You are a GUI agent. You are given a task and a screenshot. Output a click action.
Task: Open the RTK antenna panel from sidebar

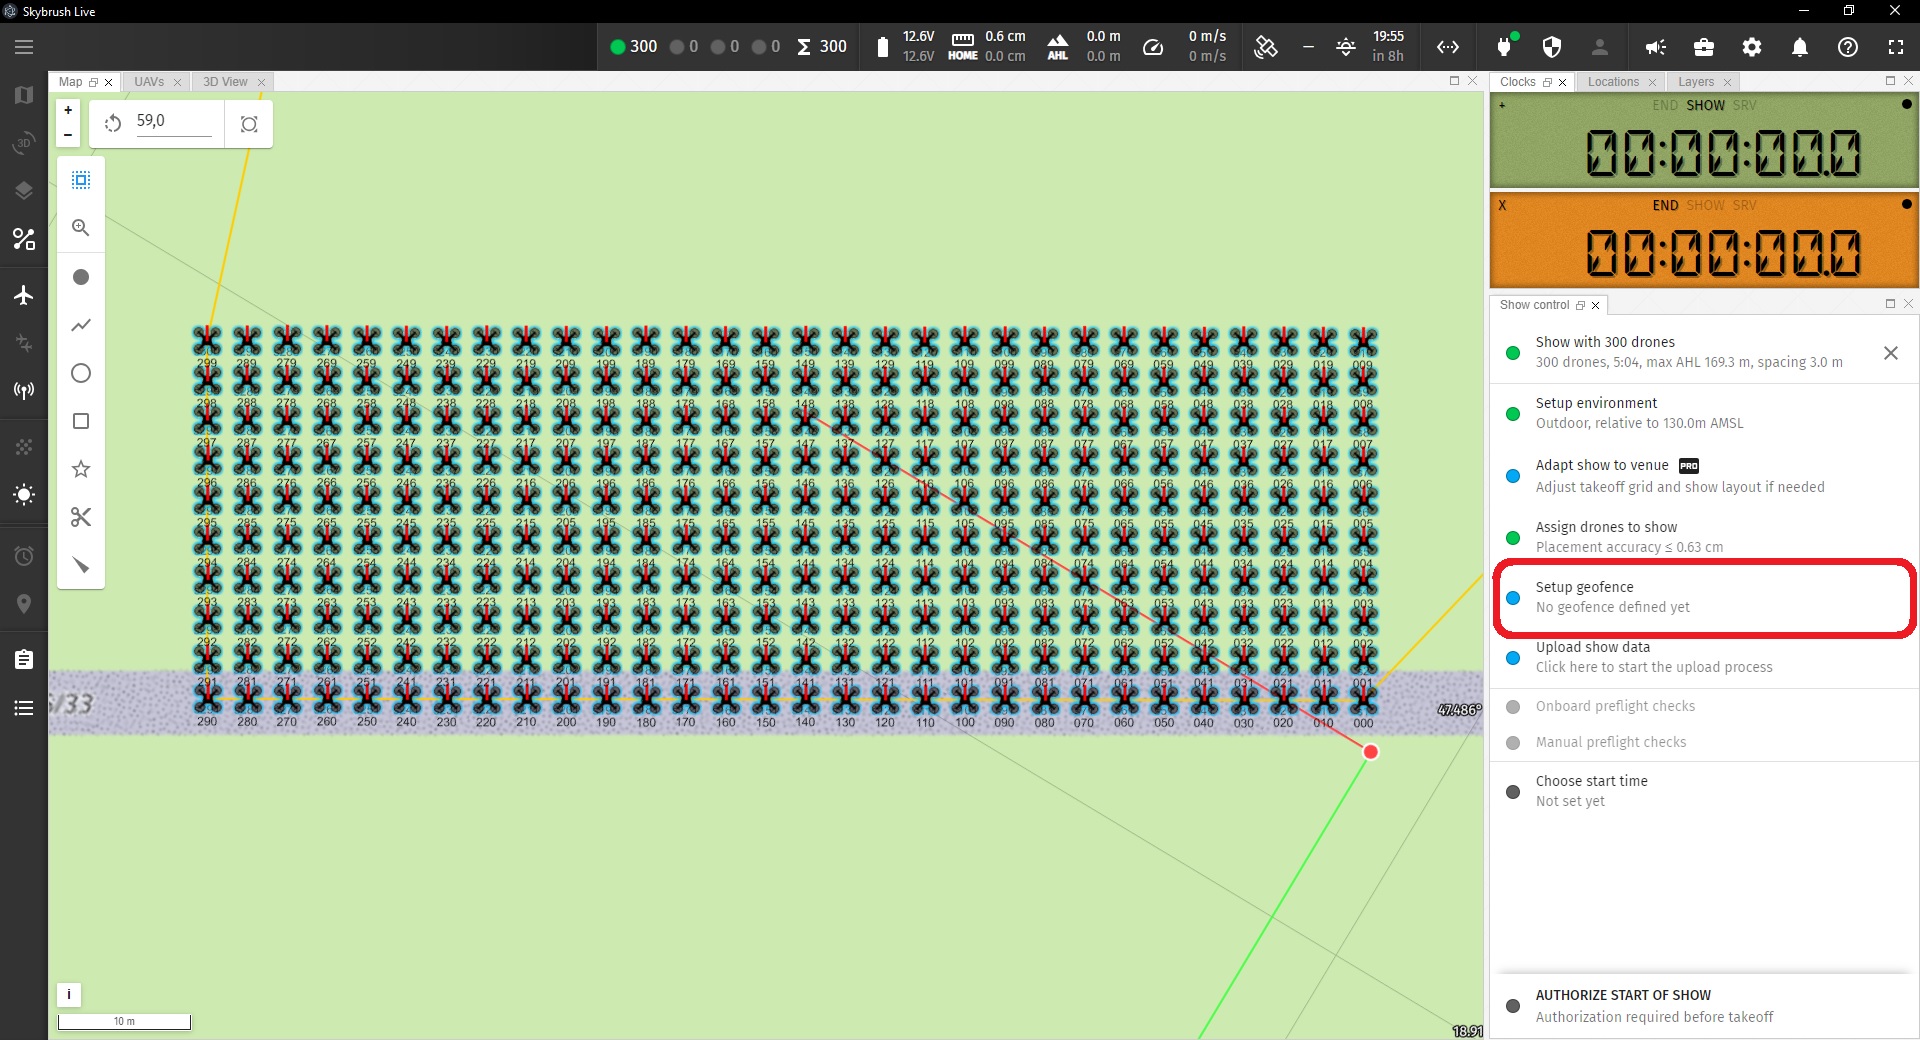click(24, 390)
